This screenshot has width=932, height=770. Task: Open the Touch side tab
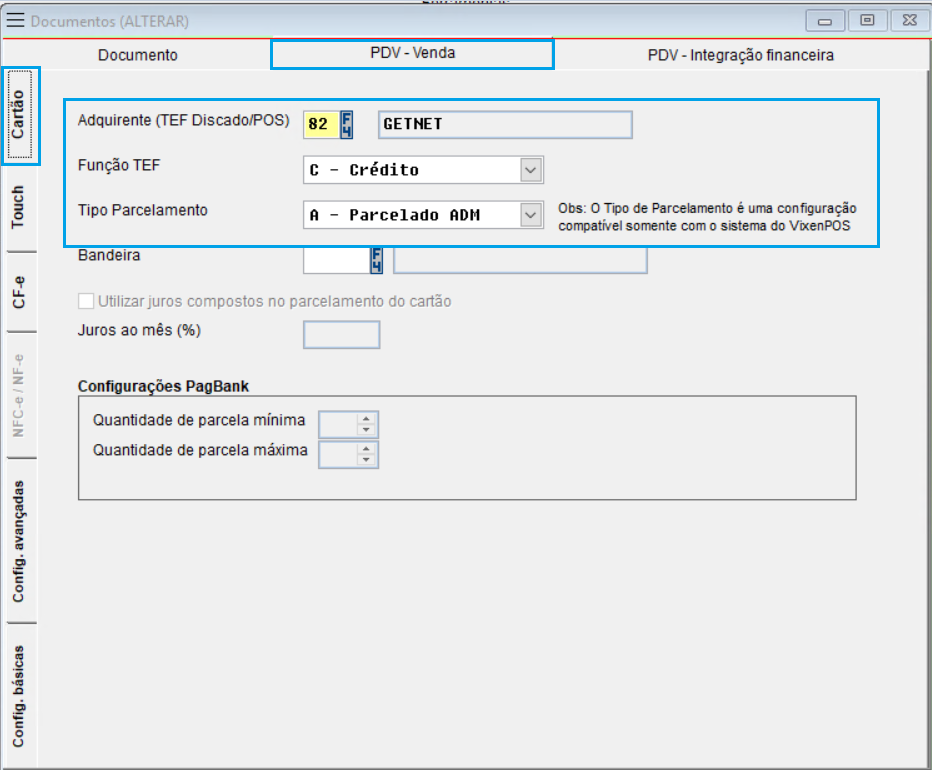(x=18, y=207)
